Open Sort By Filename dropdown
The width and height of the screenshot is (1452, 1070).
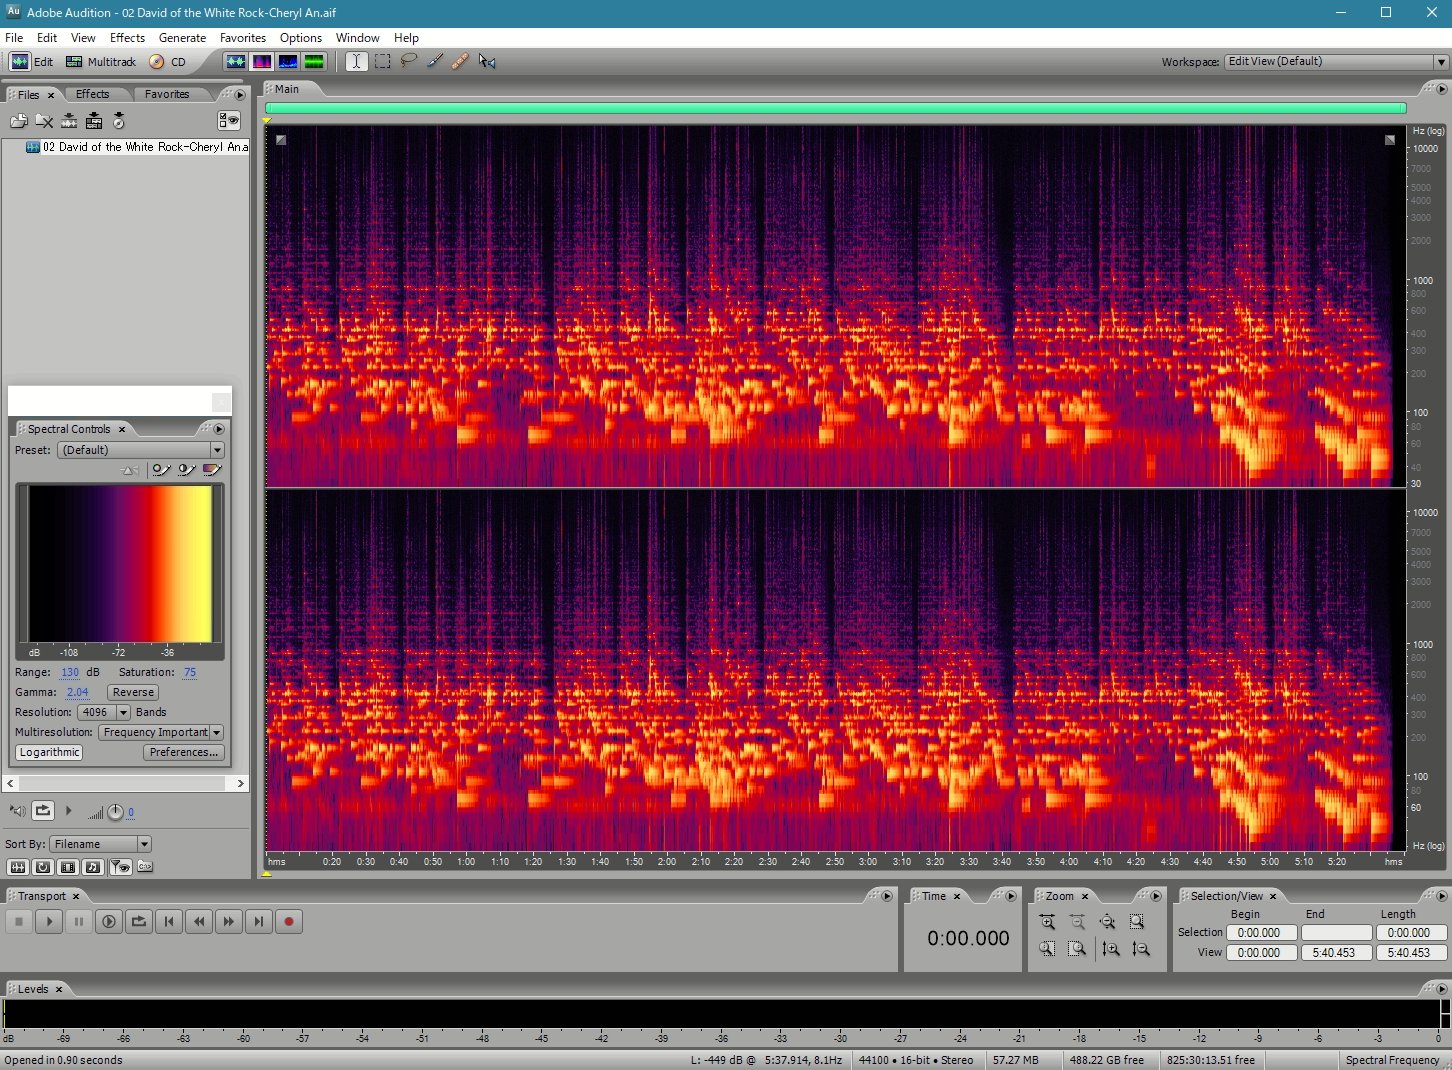100,844
